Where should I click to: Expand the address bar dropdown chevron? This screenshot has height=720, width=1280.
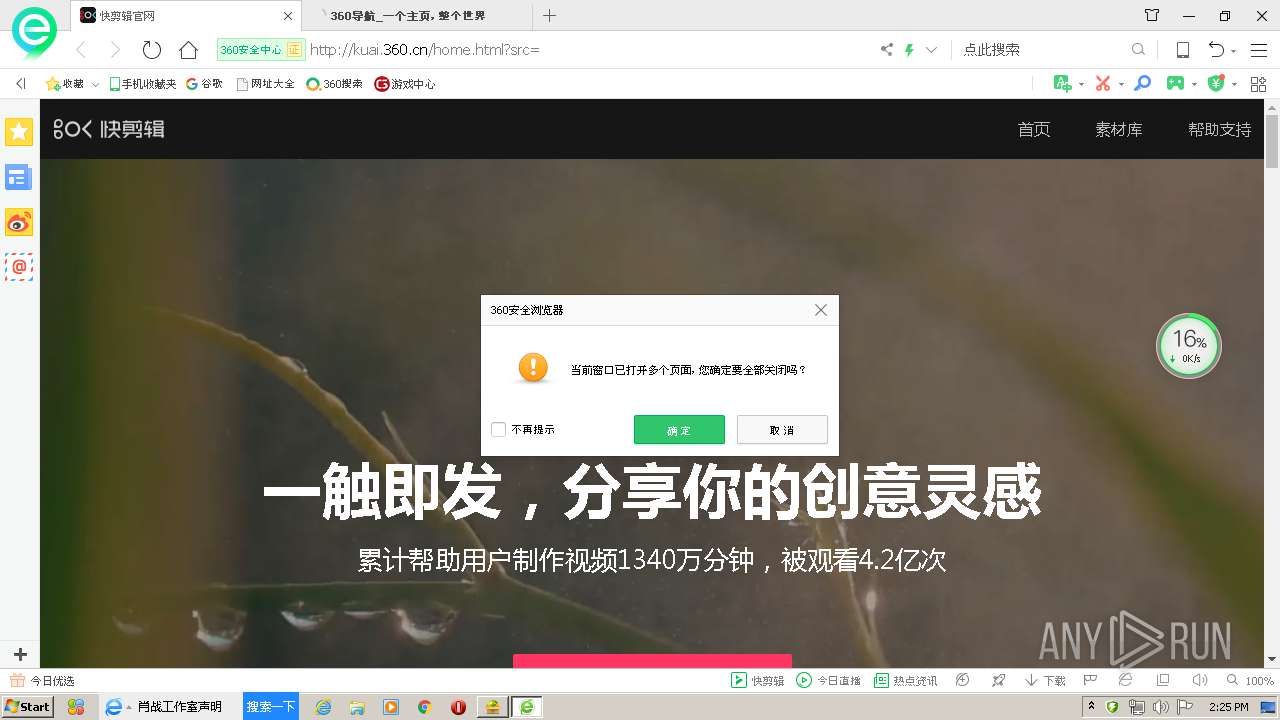click(x=931, y=49)
